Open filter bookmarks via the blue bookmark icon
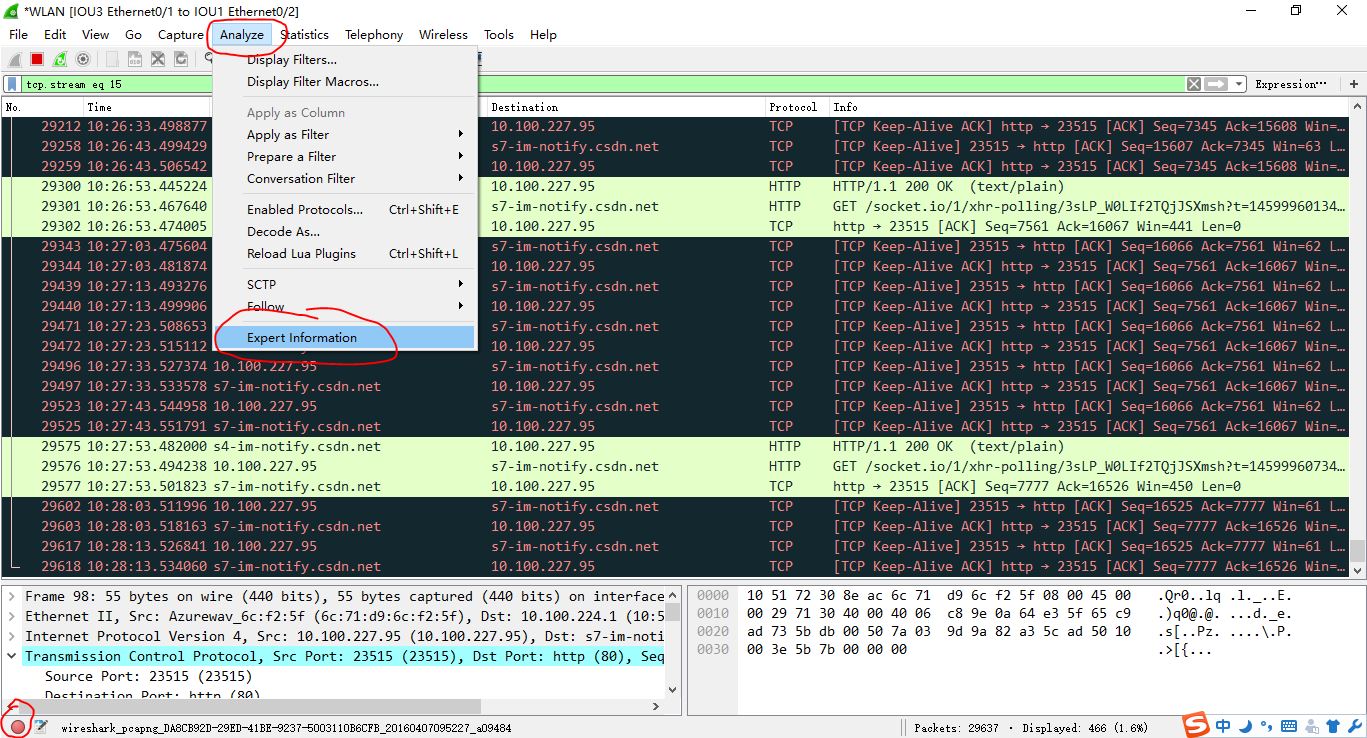The height and width of the screenshot is (738, 1367). (10, 84)
